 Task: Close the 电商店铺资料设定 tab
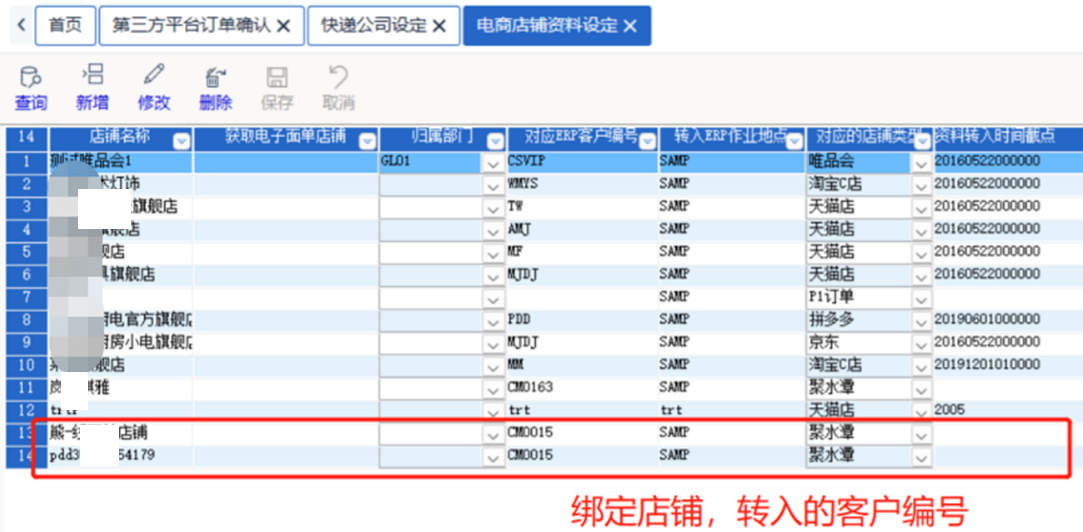[x=630, y=27]
